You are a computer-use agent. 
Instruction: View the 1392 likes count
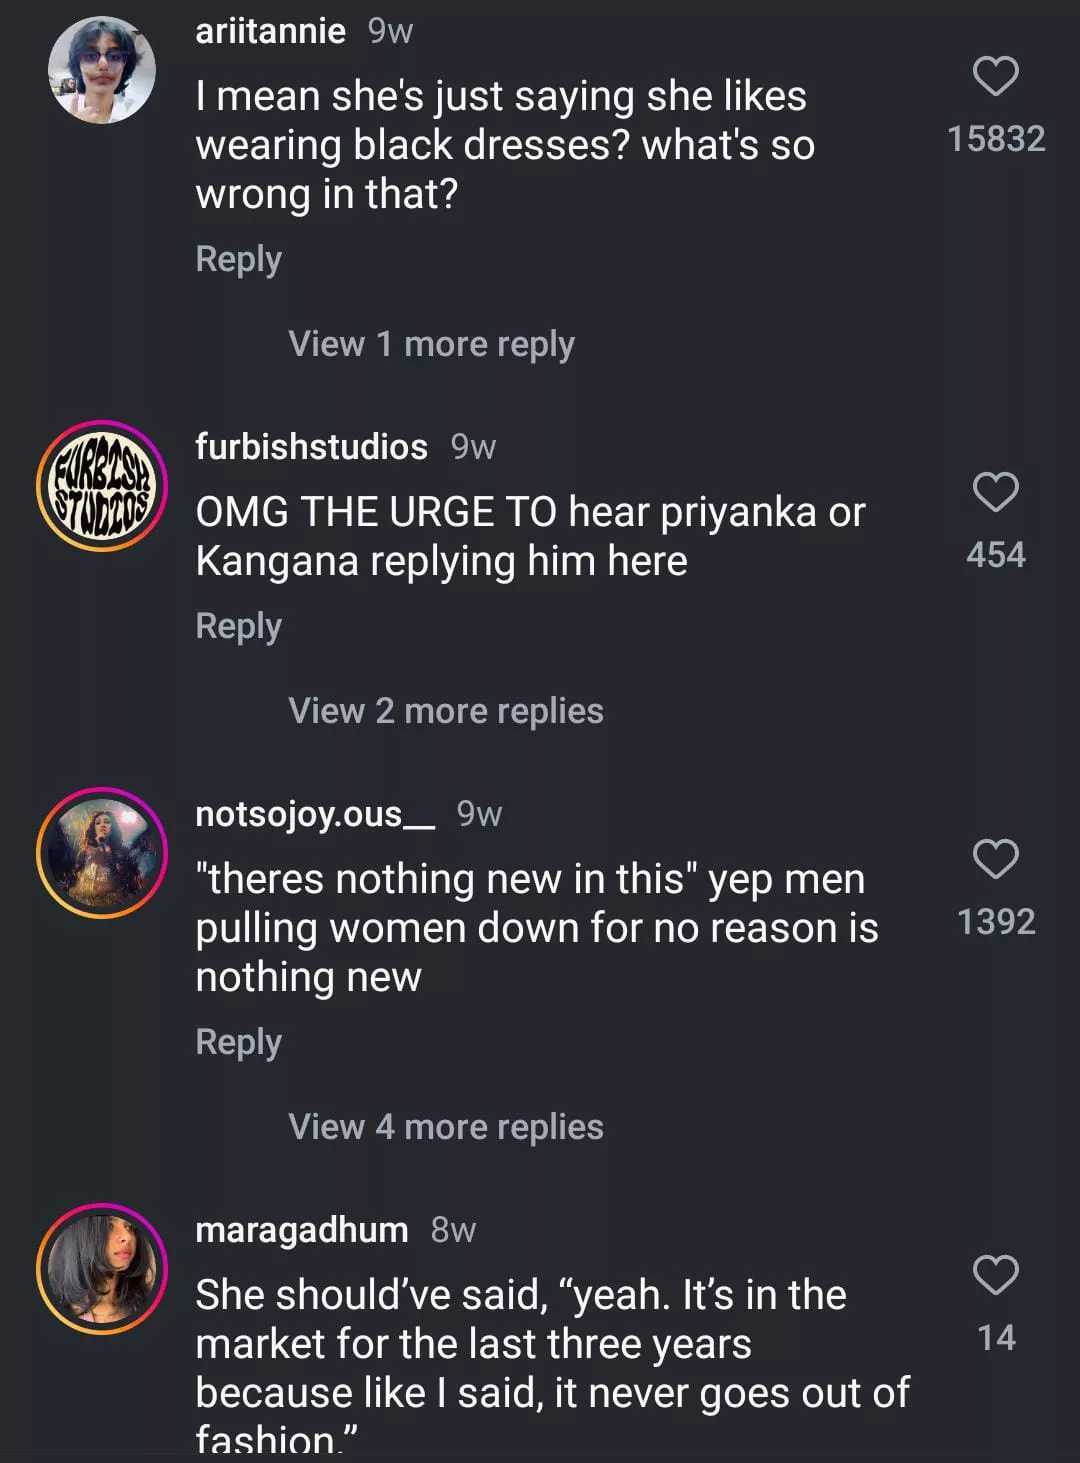996,922
